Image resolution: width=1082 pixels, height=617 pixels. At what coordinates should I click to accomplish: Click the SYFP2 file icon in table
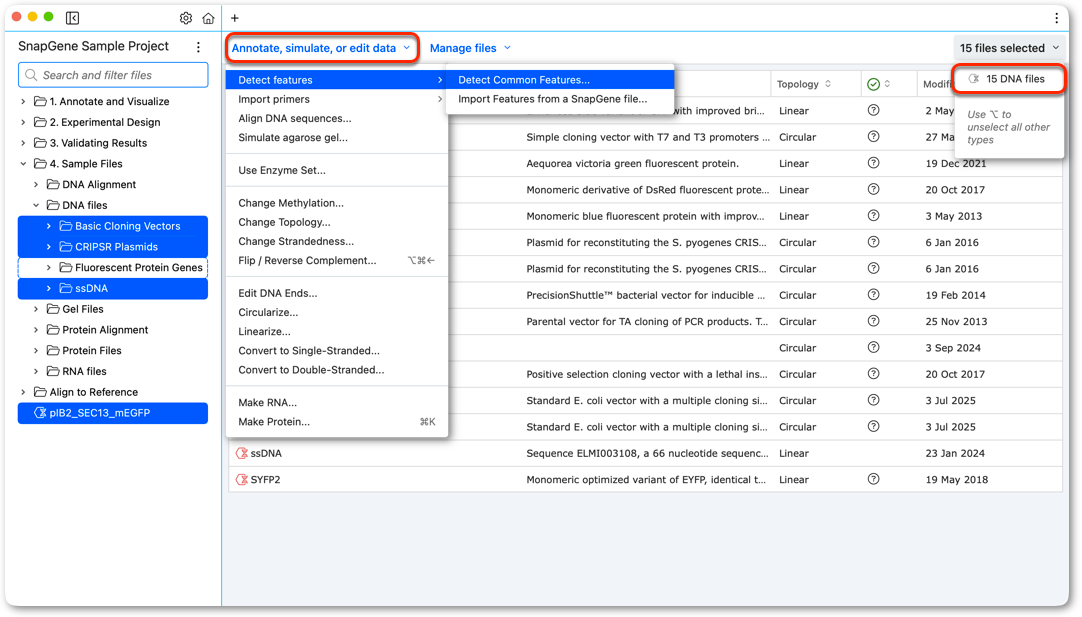click(242, 480)
